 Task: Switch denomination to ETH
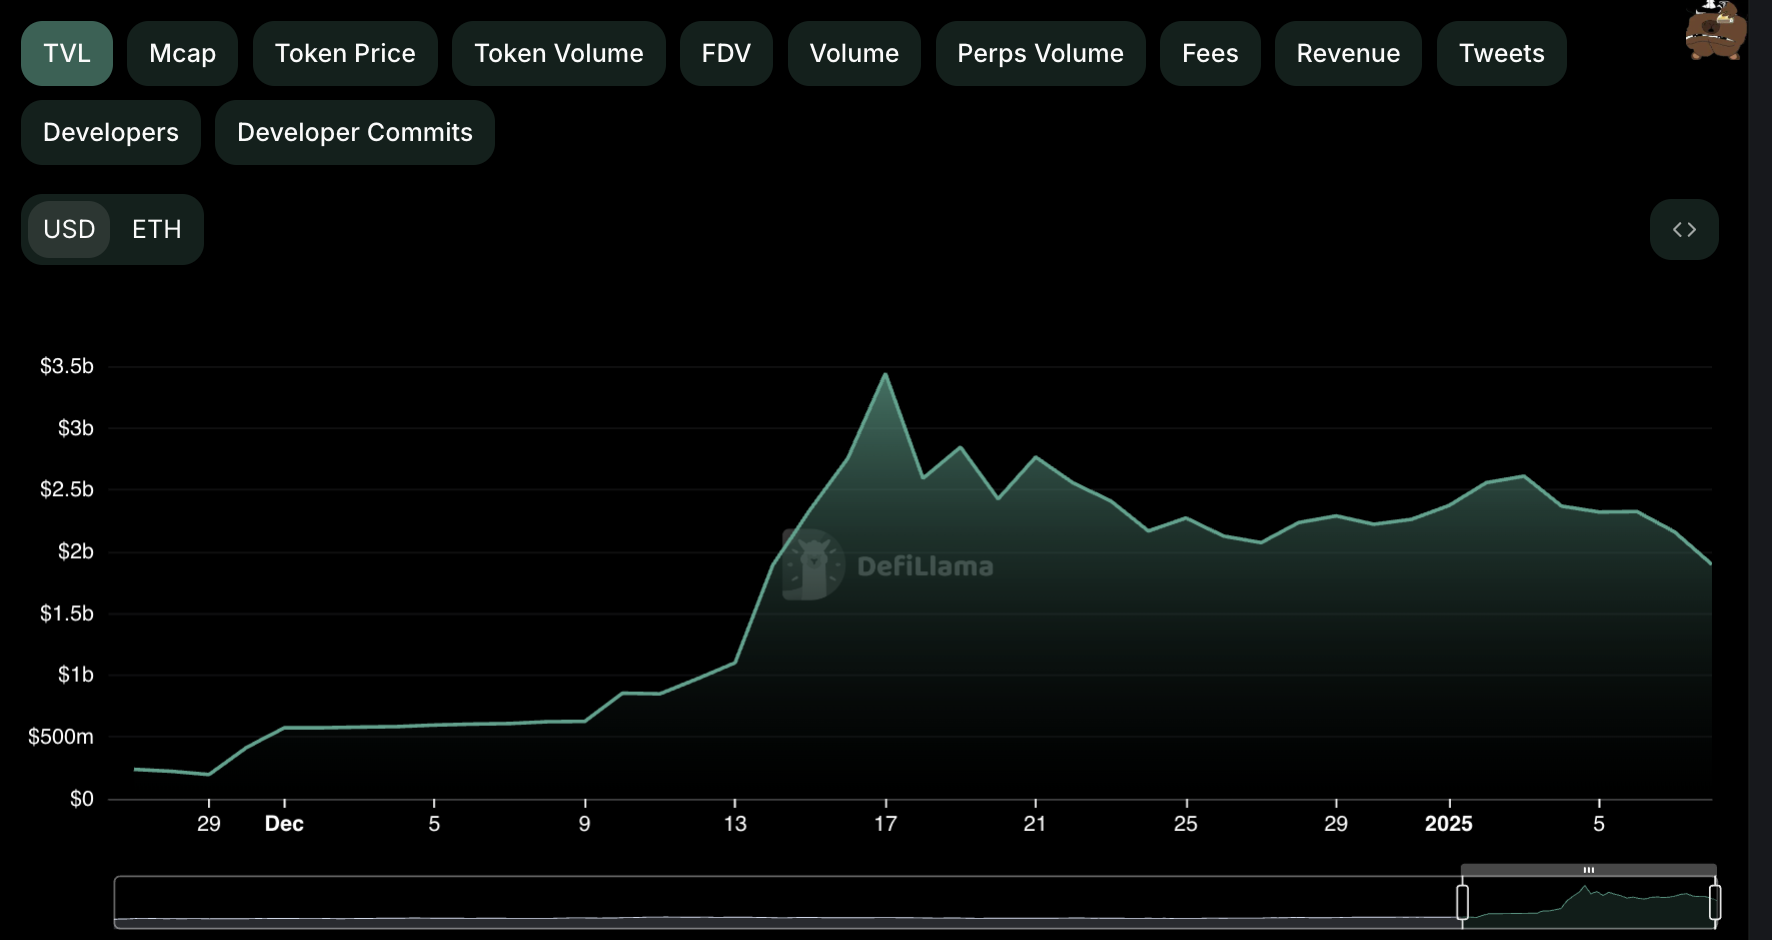pos(157,230)
